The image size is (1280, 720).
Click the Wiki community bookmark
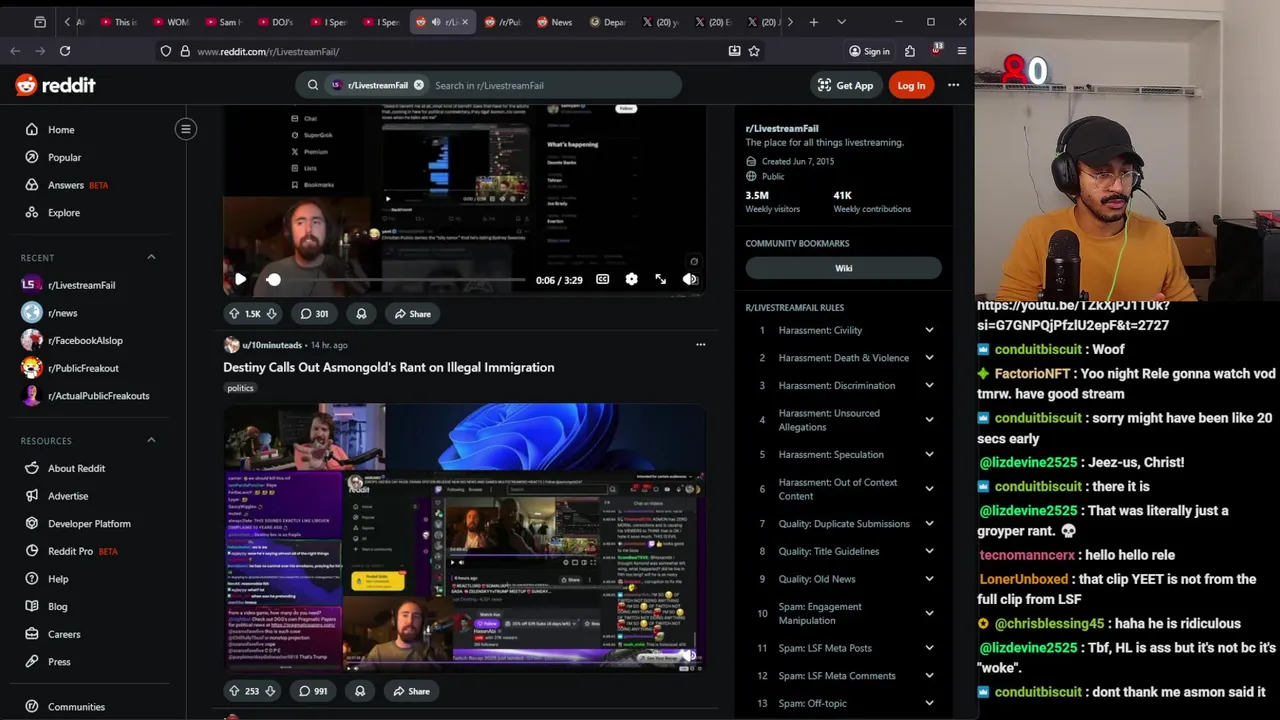tap(844, 268)
